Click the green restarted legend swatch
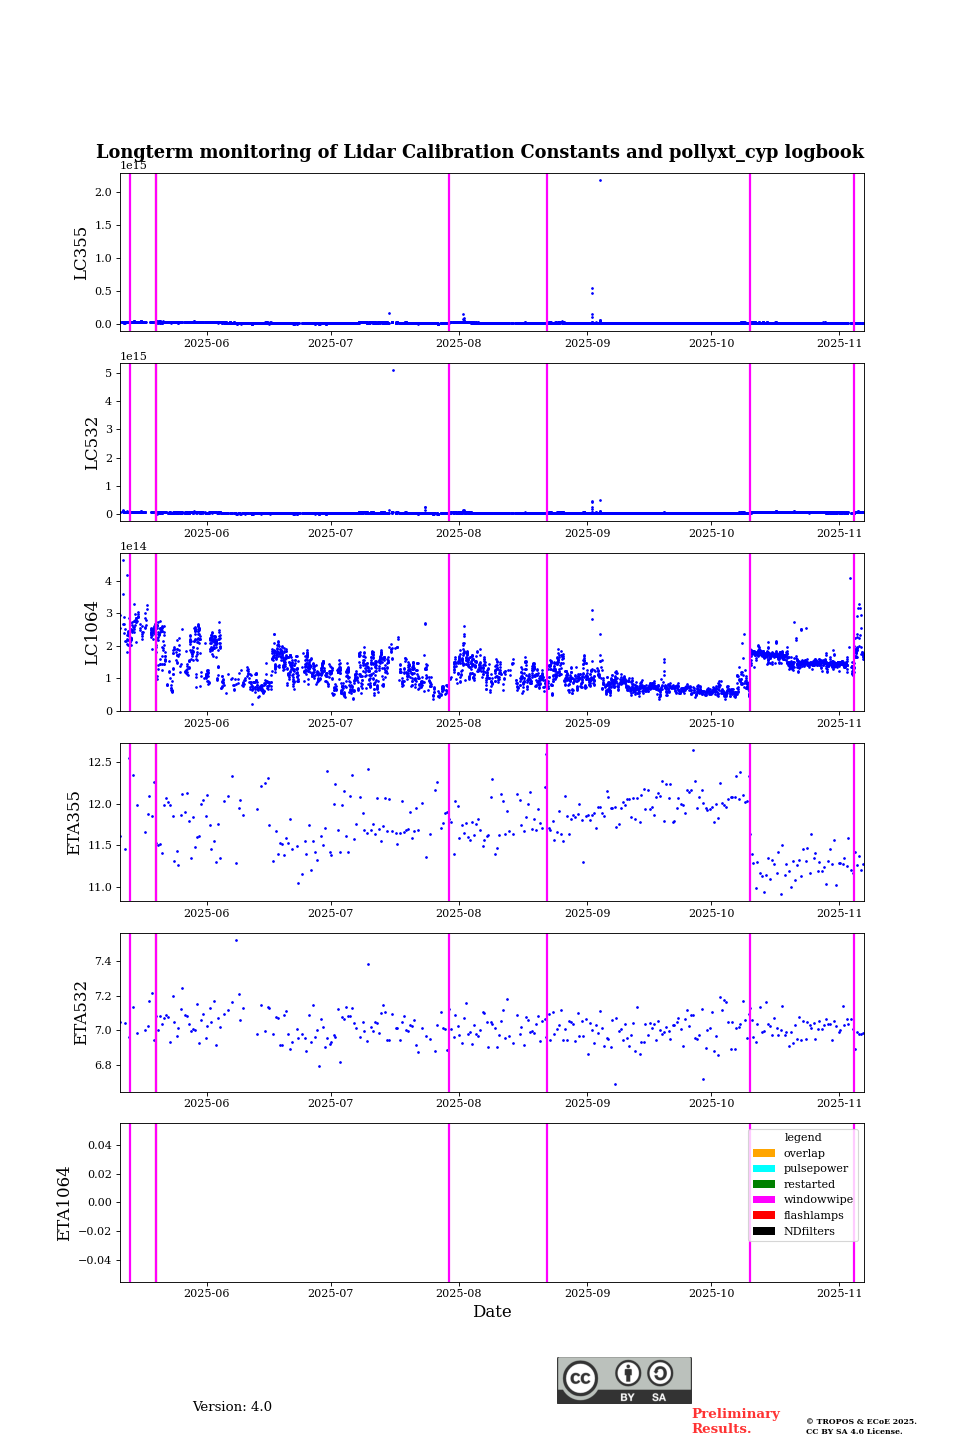 [x=763, y=1184]
